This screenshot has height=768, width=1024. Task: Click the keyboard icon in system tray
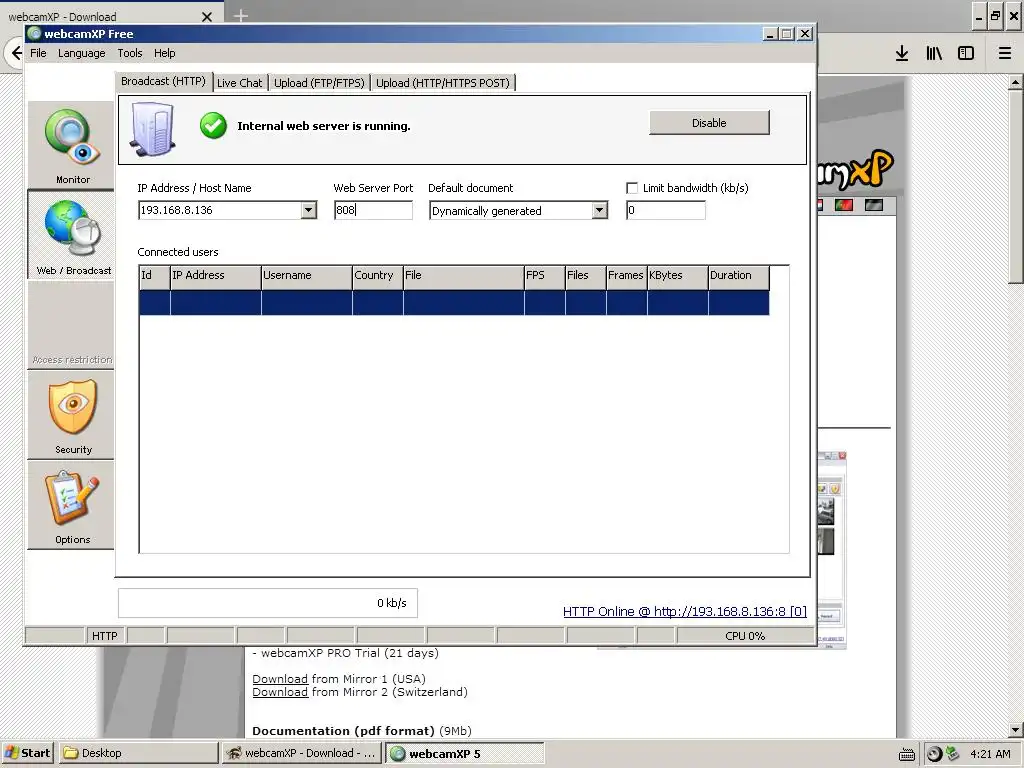coord(906,754)
